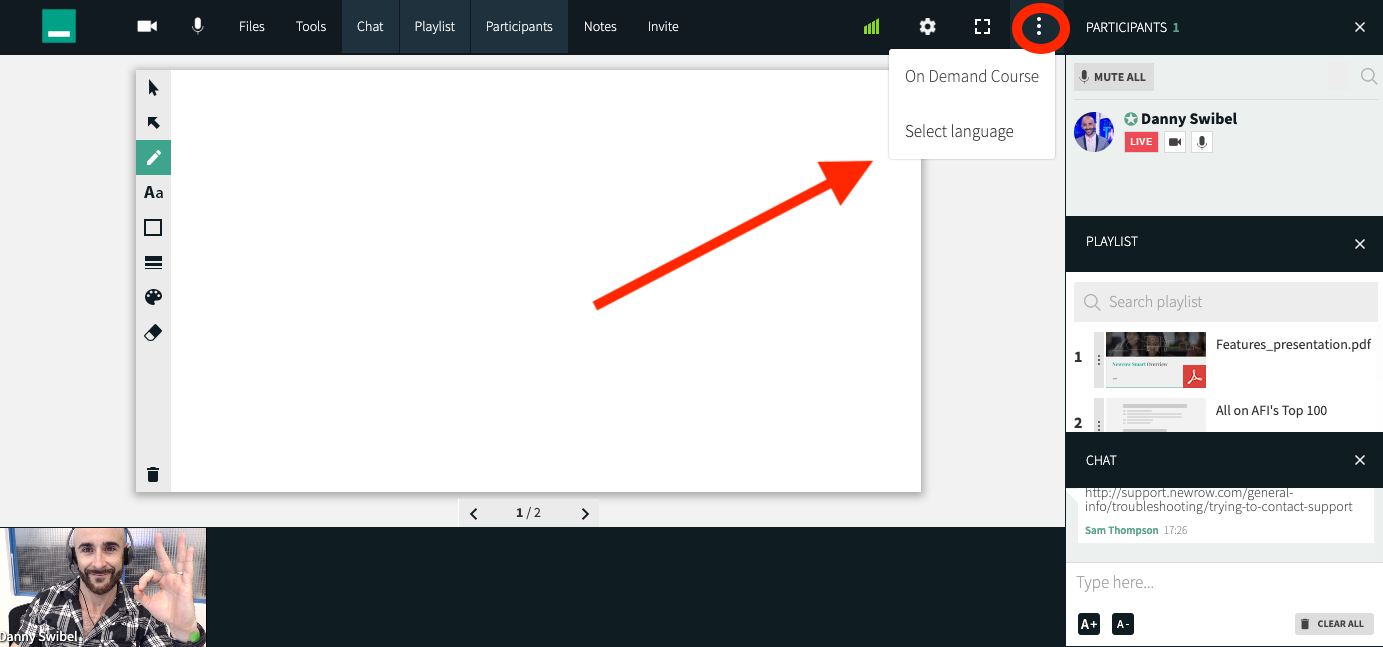Select All on AFI's Top 100 item
The image size is (1383, 647).
pyautogui.click(x=1271, y=410)
